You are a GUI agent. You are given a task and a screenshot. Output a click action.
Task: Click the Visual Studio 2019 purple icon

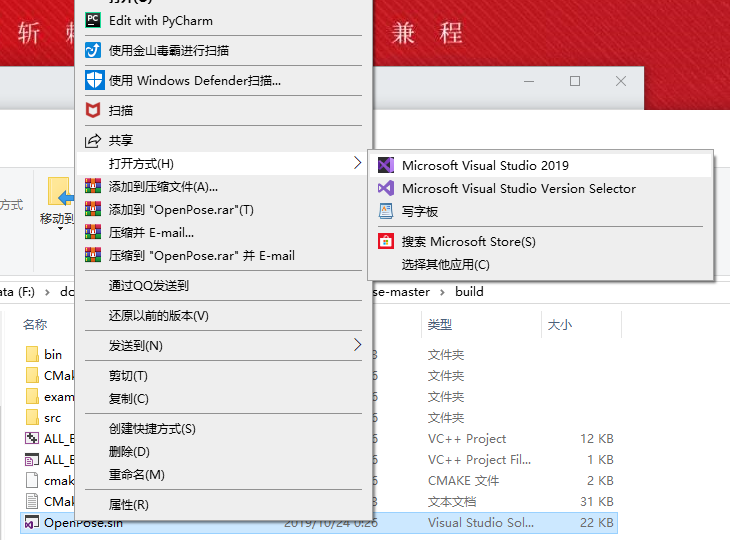(x=386, y=165)
